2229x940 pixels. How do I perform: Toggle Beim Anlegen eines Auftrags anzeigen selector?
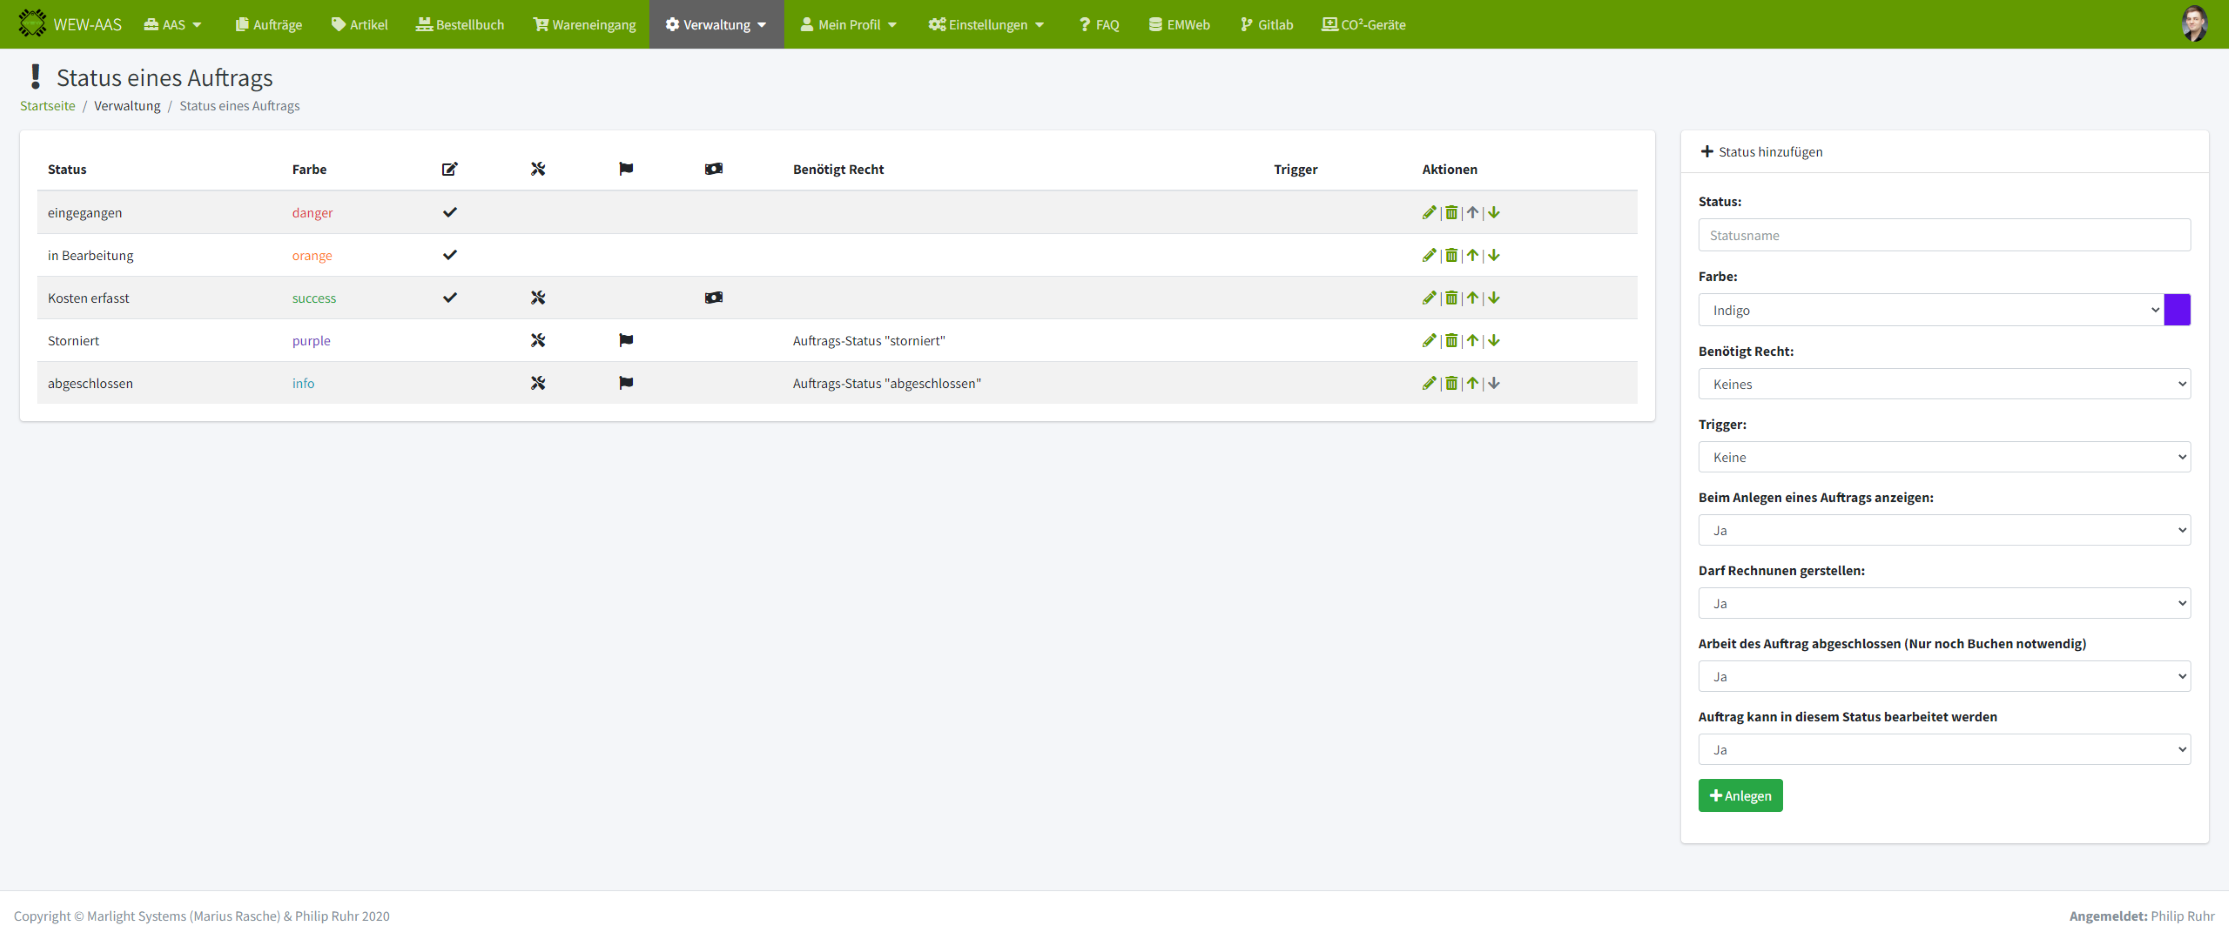[x=1943, y=530]
